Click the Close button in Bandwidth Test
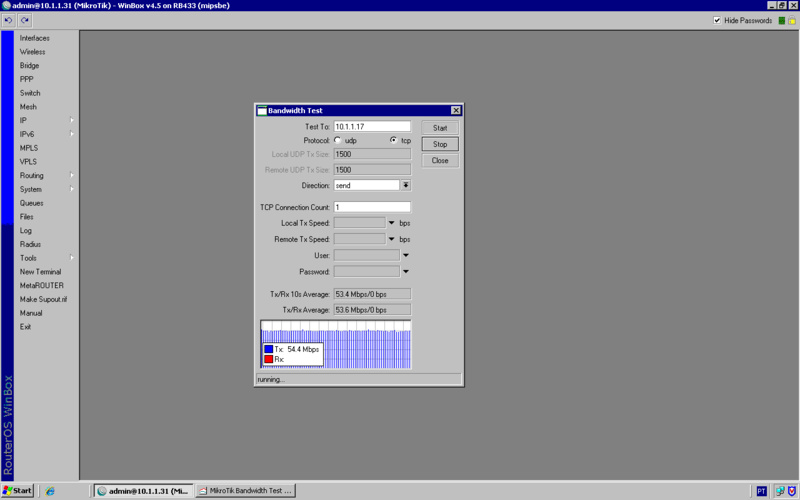Viewport: 800px width, 500px height. click(x=440, y=161)
